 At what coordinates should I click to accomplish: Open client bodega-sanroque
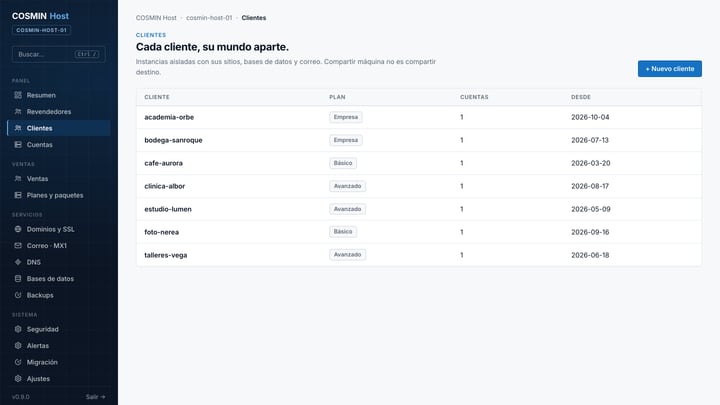(x=173, y=140)
